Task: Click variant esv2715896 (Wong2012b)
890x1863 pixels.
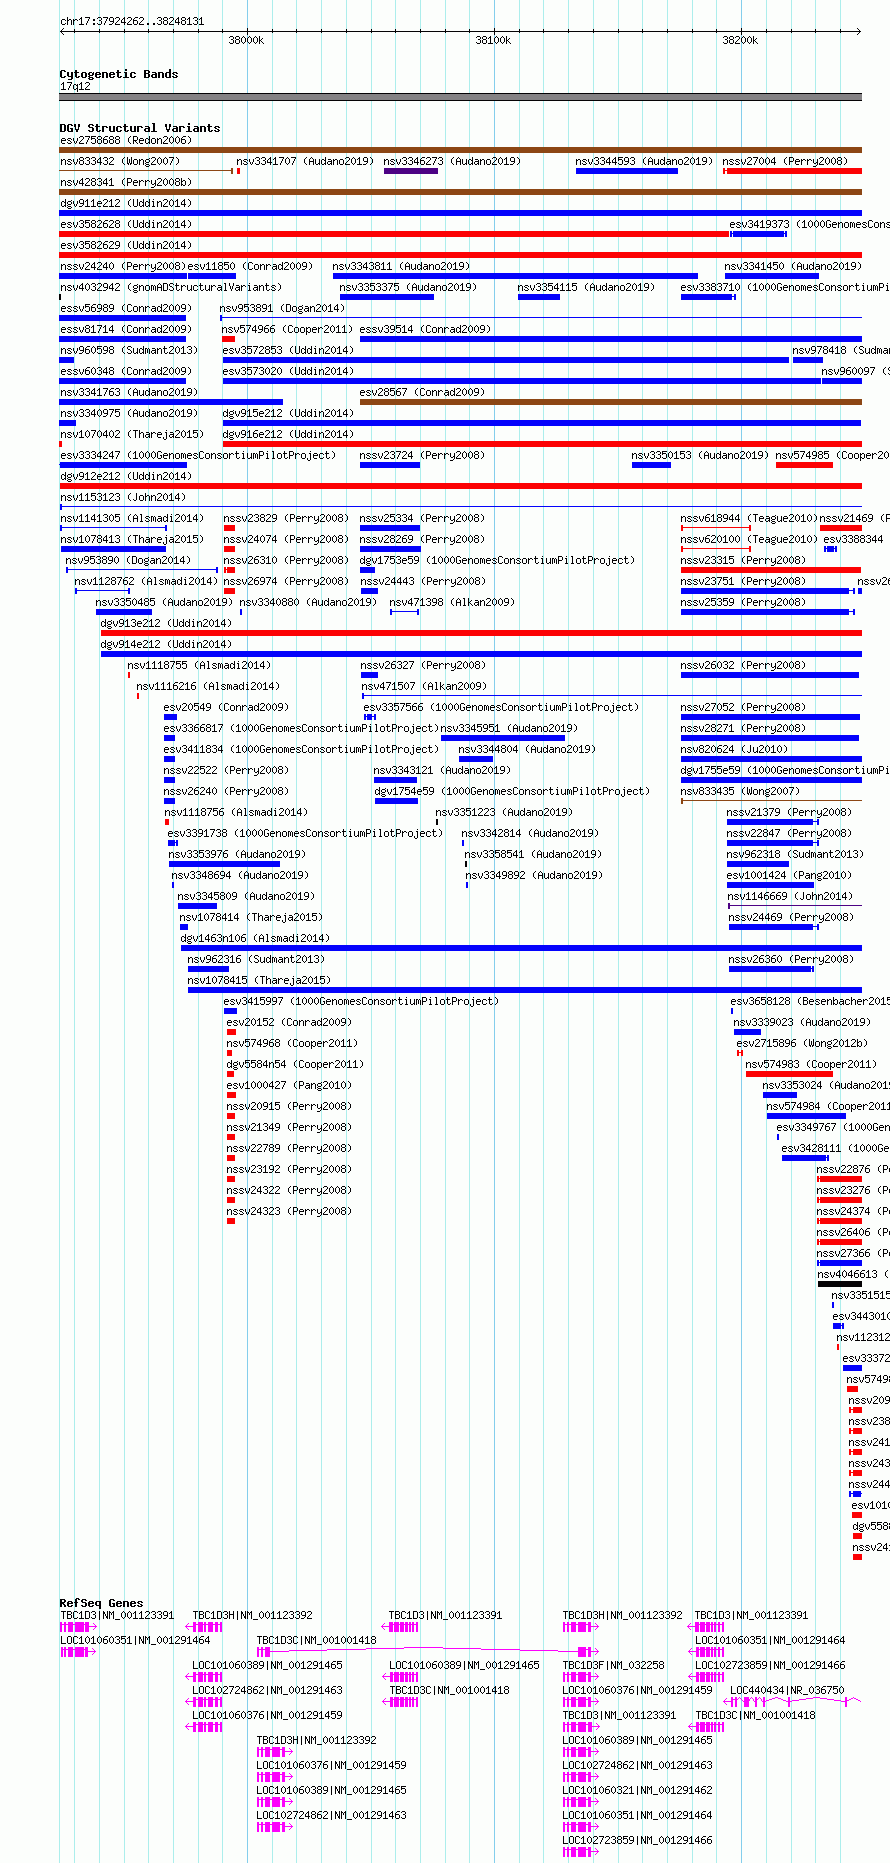Action: point(802,1043)
